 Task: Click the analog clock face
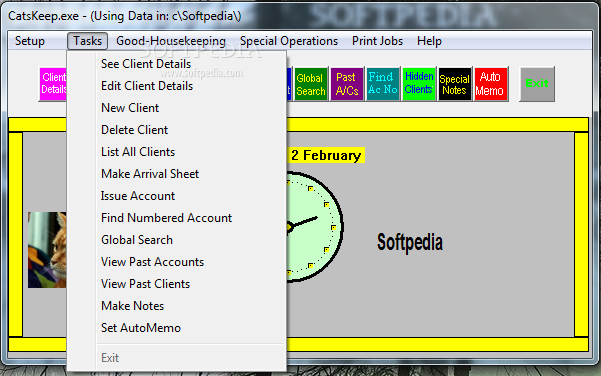[315, 227]
